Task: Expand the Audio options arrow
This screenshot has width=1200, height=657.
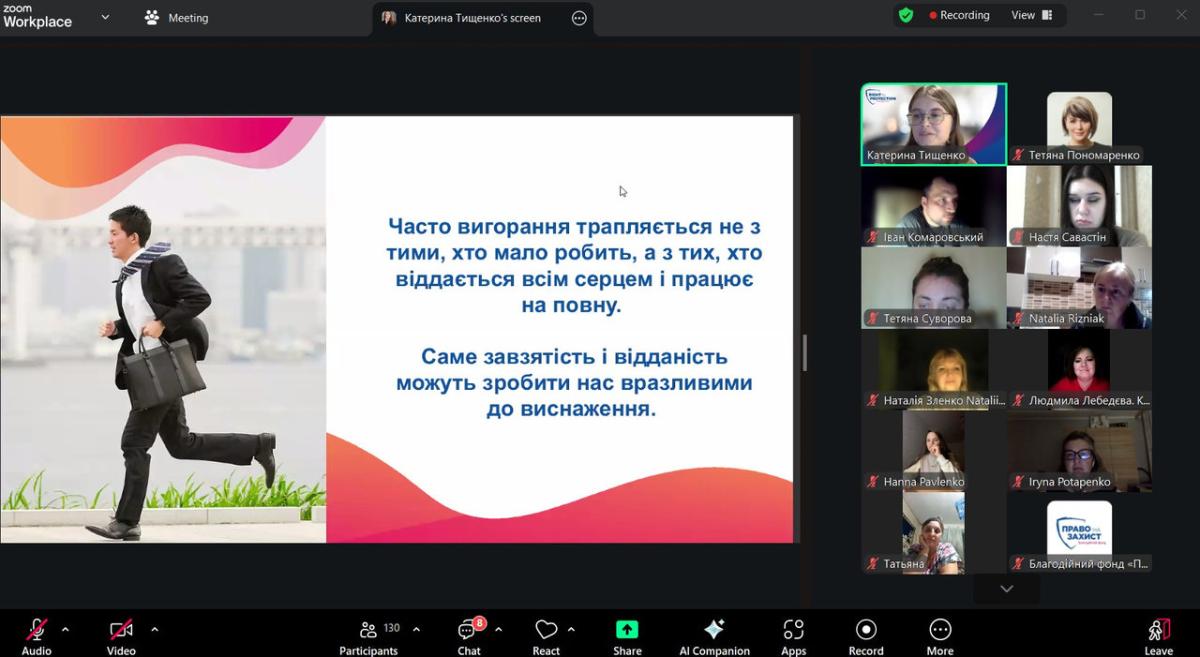Action: point(65,629)
